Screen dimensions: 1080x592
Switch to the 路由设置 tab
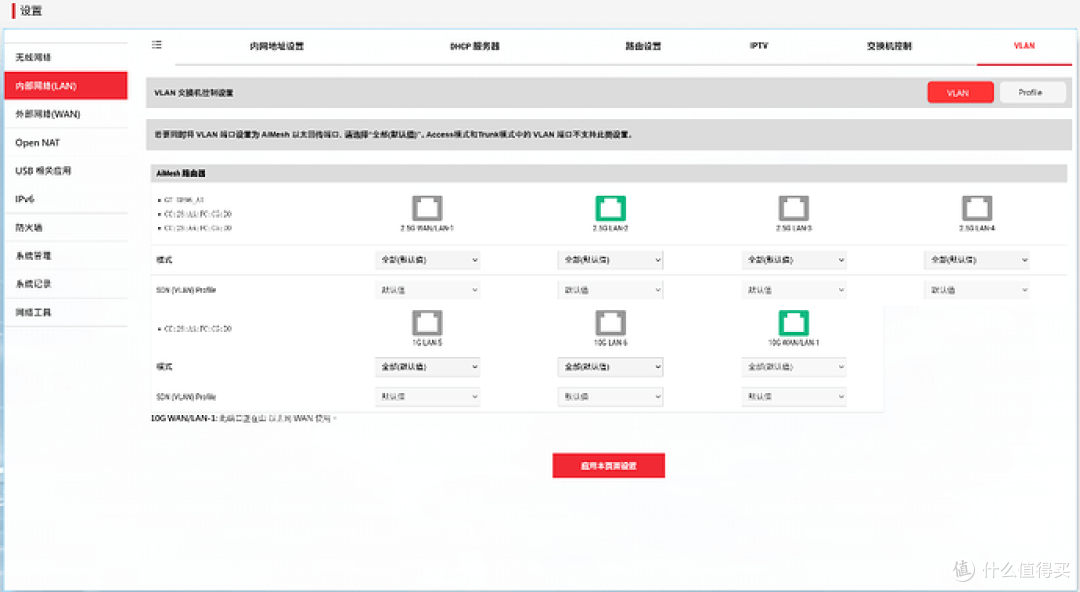[x=643, y=46]
